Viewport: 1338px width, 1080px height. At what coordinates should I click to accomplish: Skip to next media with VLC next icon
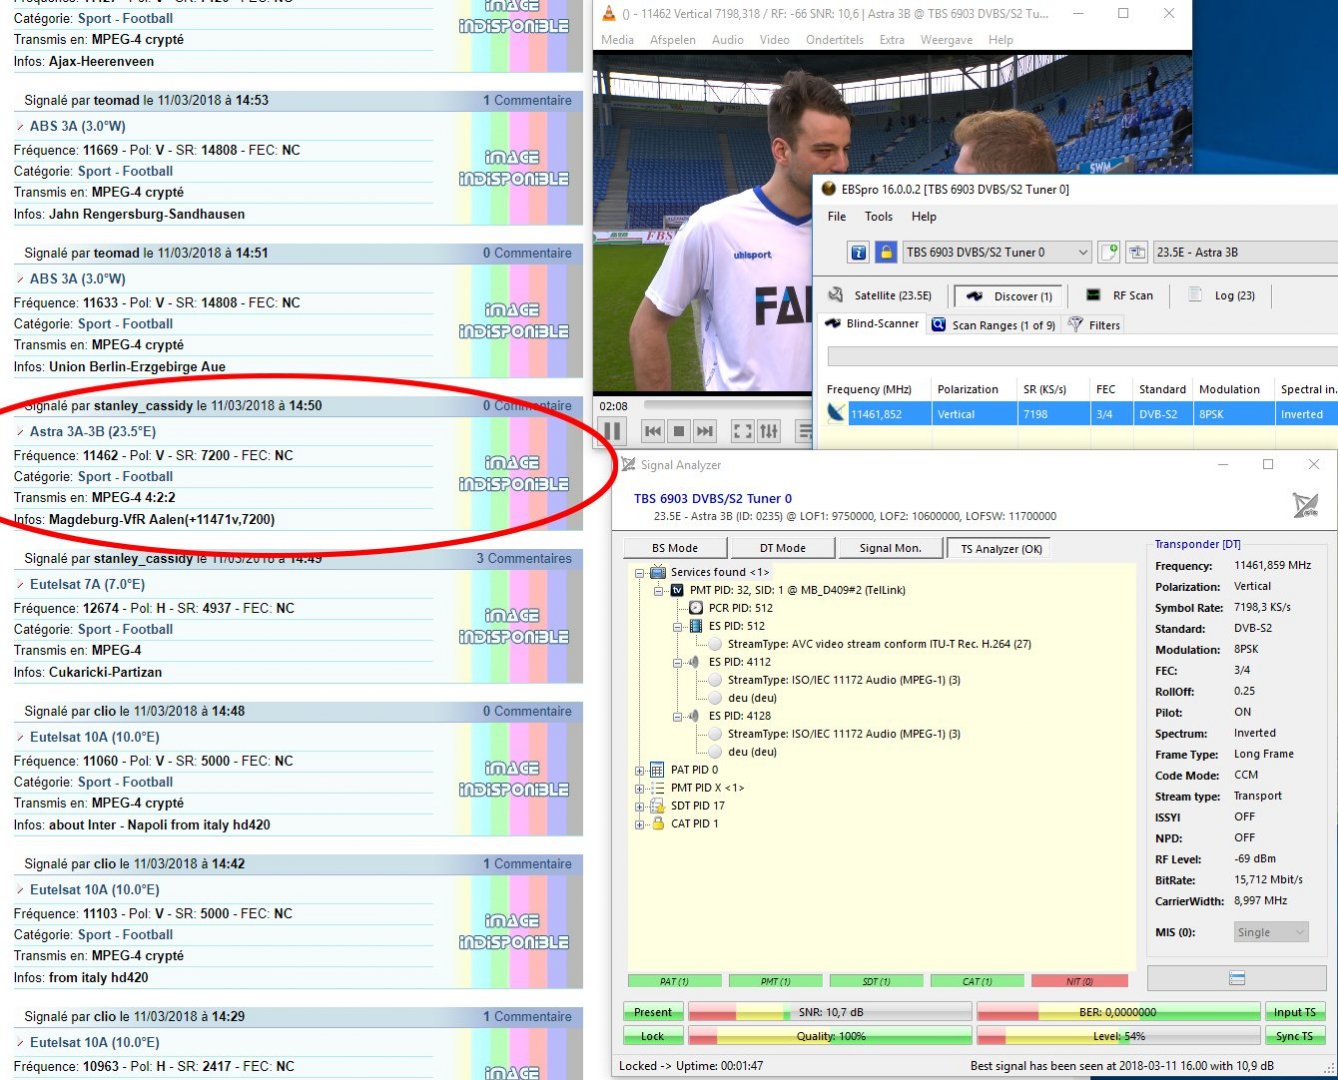[705, 431]
